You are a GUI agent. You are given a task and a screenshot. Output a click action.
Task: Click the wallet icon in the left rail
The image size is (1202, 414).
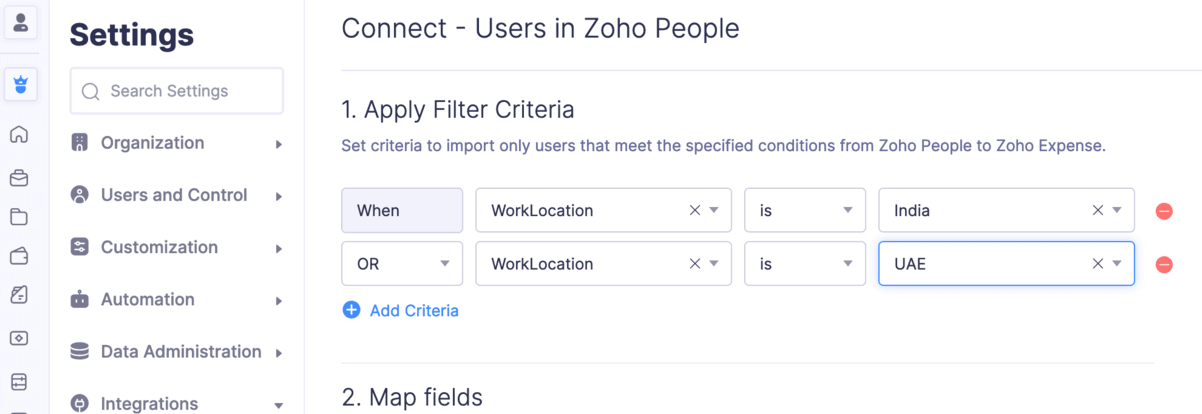(18, 256)
